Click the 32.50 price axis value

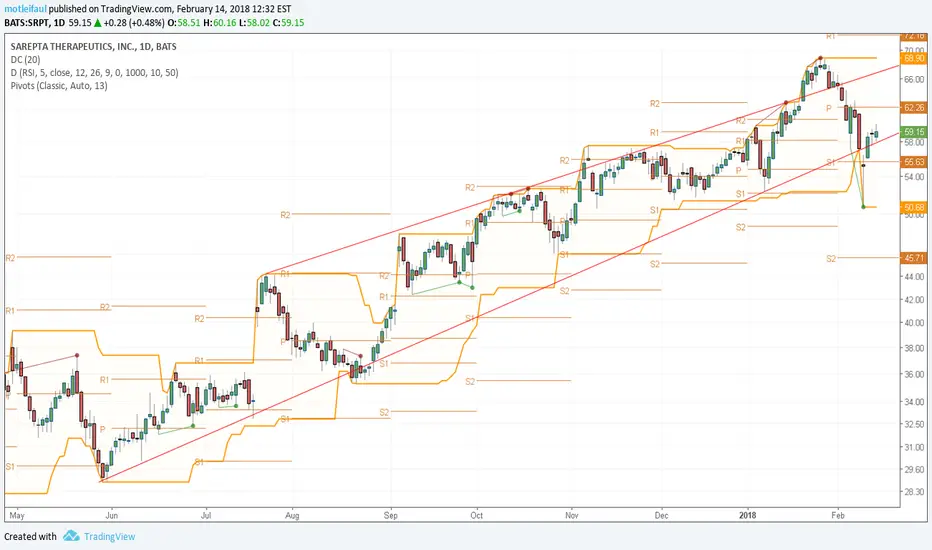[x=914, y=425]
